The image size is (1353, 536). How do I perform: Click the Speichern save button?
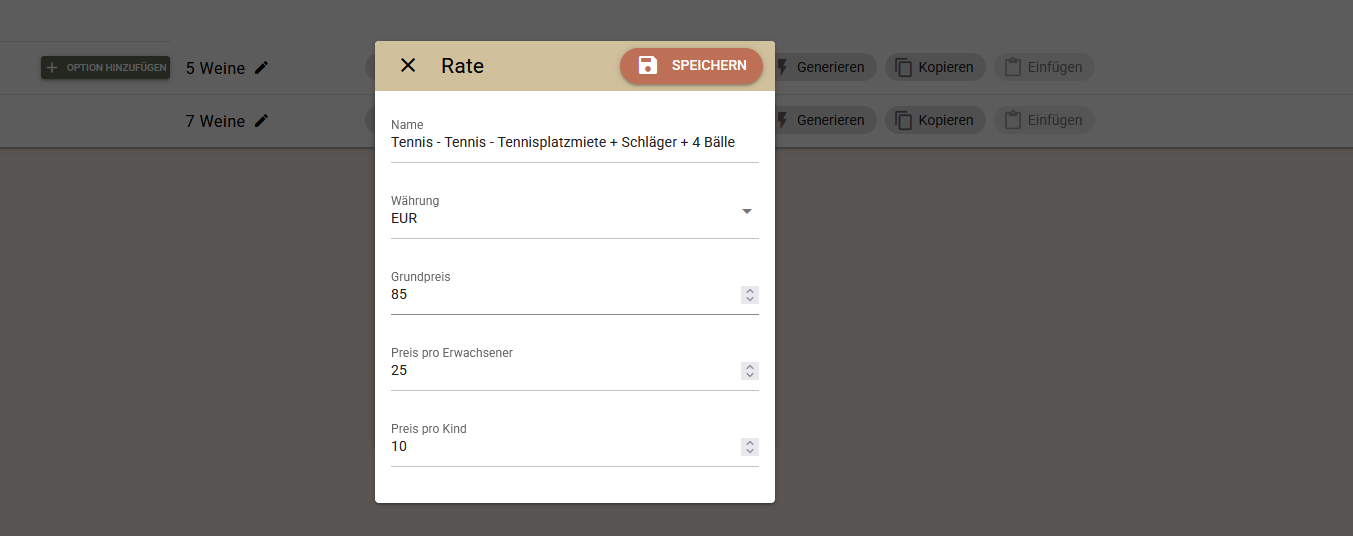click(x=691, y=66)
